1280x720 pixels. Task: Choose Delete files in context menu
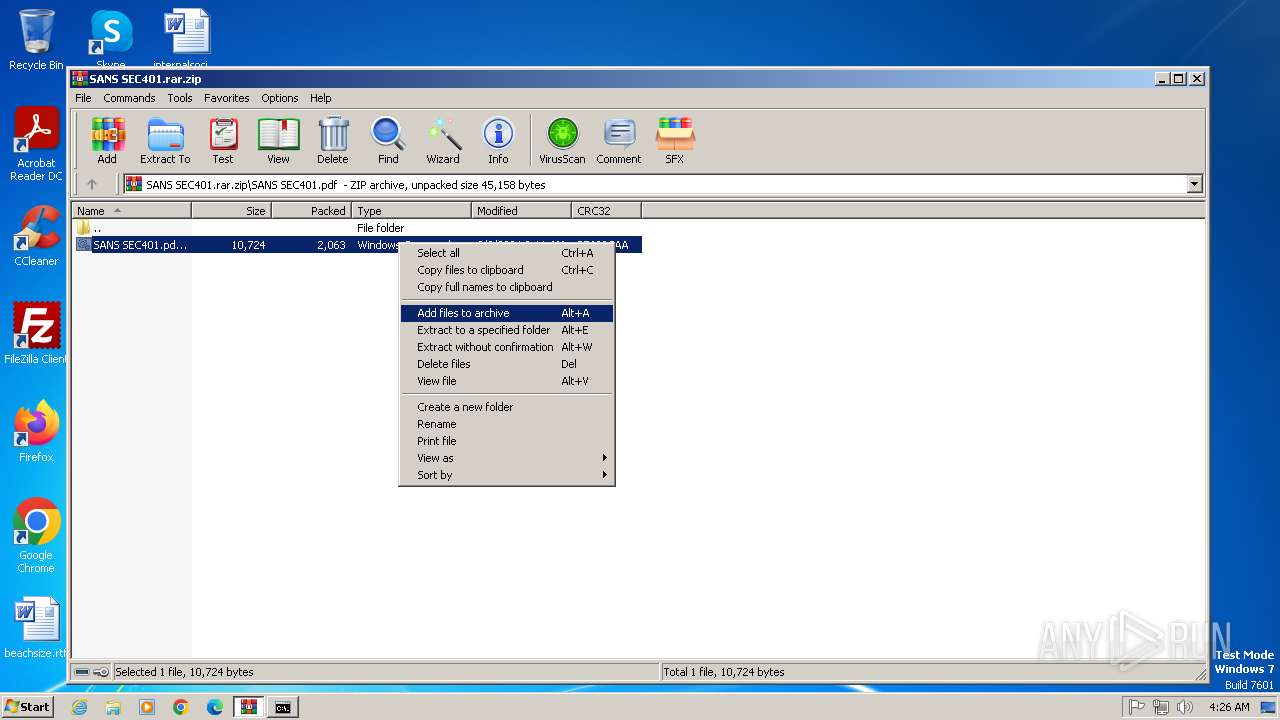click(507, 364)
